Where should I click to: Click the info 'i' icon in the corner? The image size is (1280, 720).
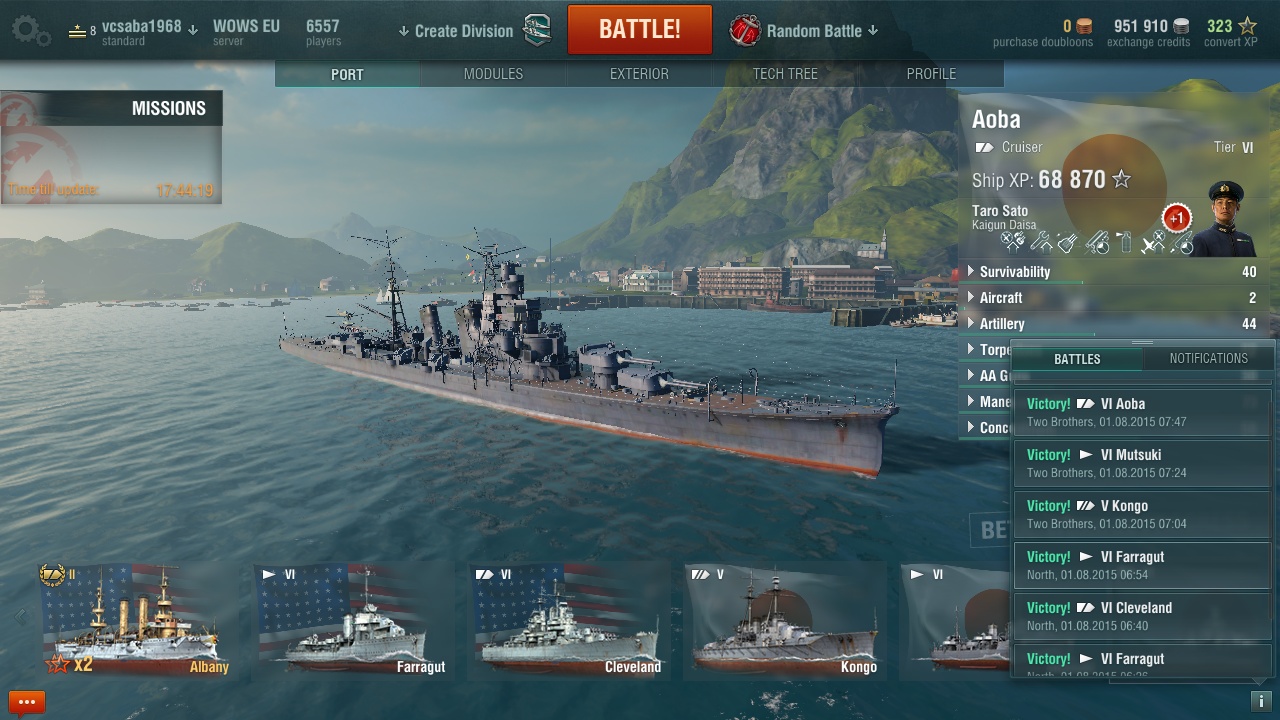point(1261,702)
